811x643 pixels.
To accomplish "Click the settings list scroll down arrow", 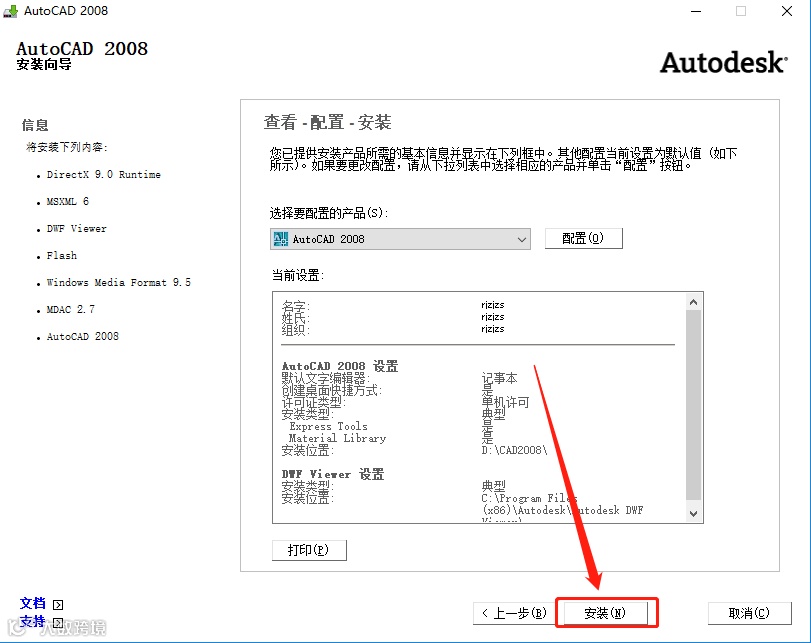I will tap(694, 514).
